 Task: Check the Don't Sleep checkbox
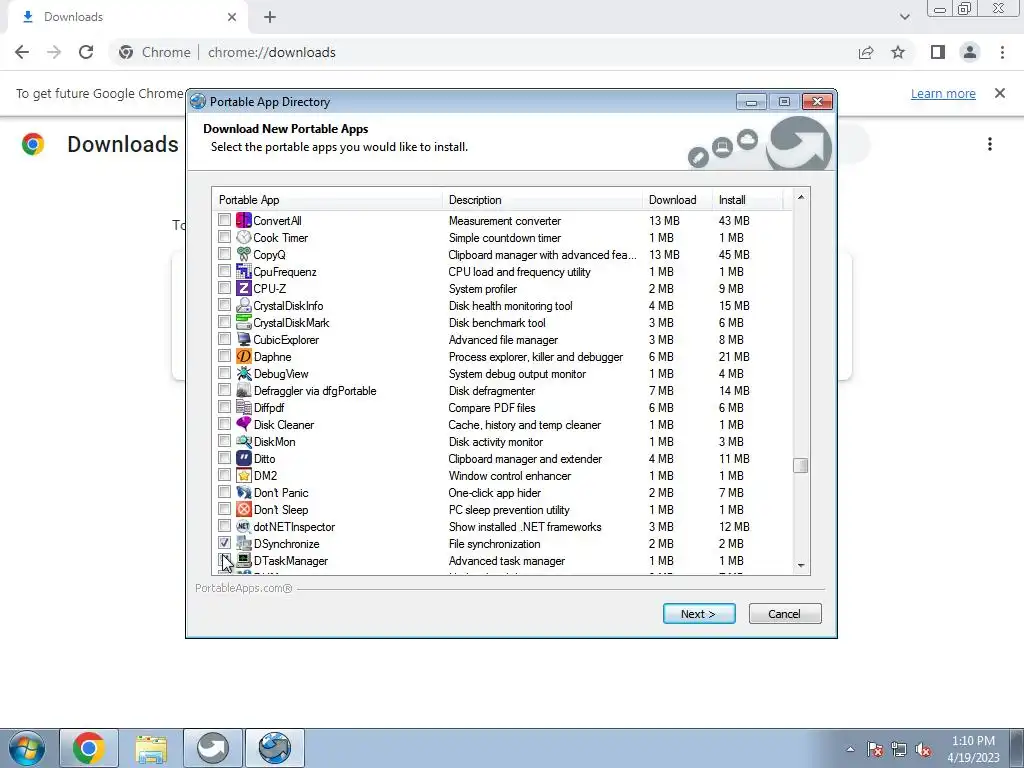[x=225, y=509]
